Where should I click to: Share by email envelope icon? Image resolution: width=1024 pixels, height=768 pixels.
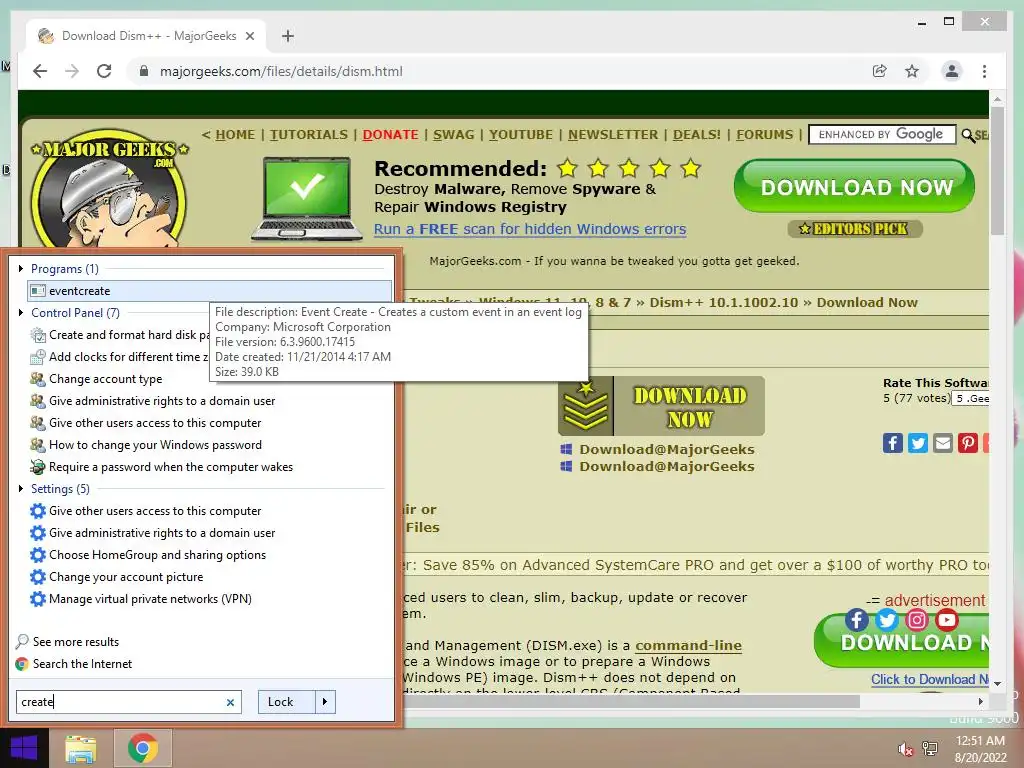[942, 443]
